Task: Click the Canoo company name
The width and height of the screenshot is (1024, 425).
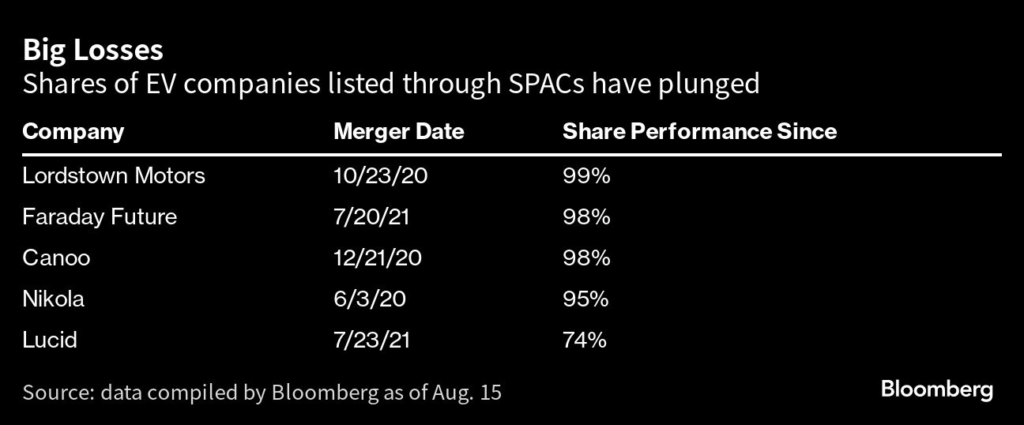Action: click(56, 258)
